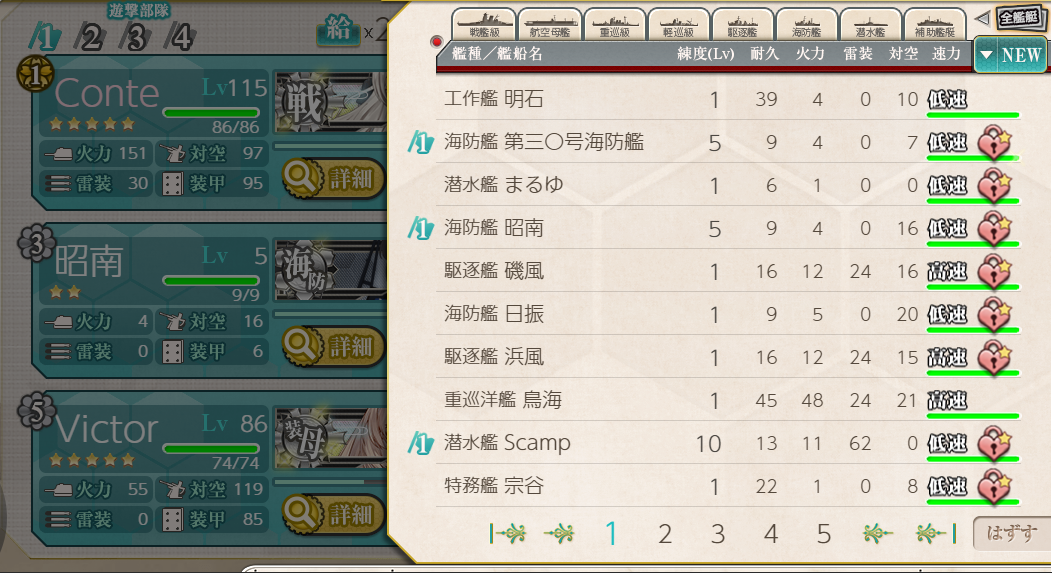Image resolution: width=1052 pixels, height=573 pixels.
Task: Toggle heart lock on 宗谷 row
Action: point(994,486)
